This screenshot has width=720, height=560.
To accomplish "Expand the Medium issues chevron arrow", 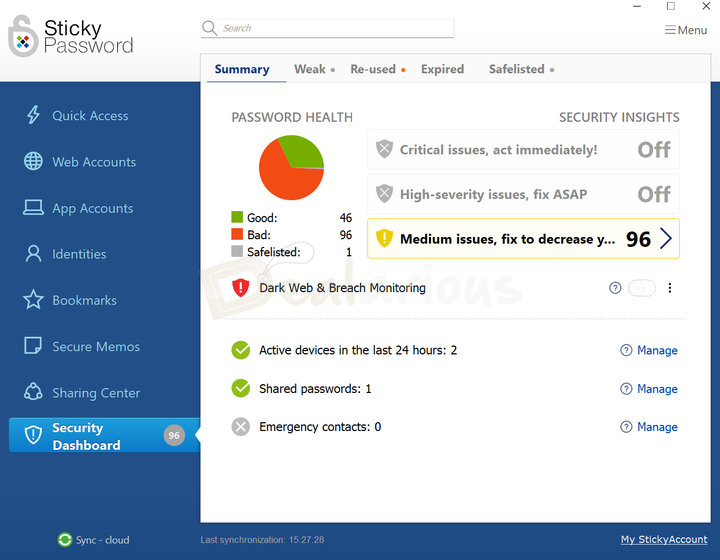I will 666,239.
